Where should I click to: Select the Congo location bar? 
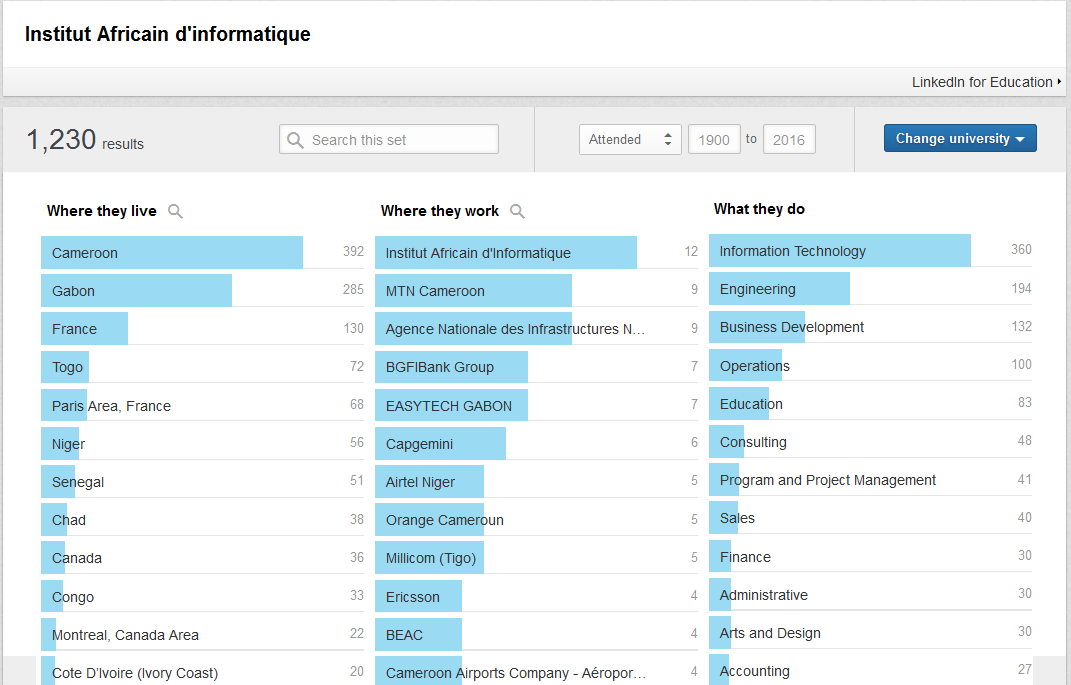[202, 597]
